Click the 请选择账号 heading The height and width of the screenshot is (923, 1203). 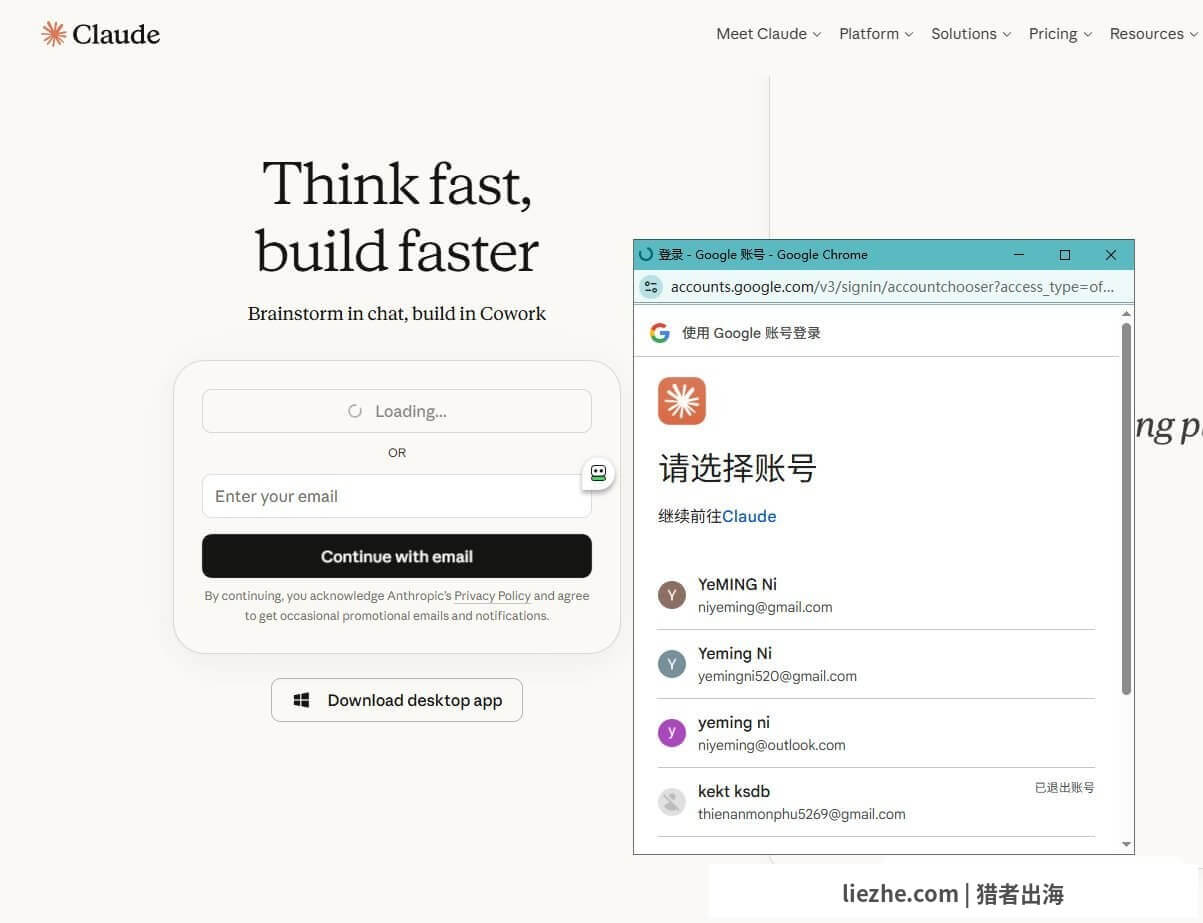737,468
